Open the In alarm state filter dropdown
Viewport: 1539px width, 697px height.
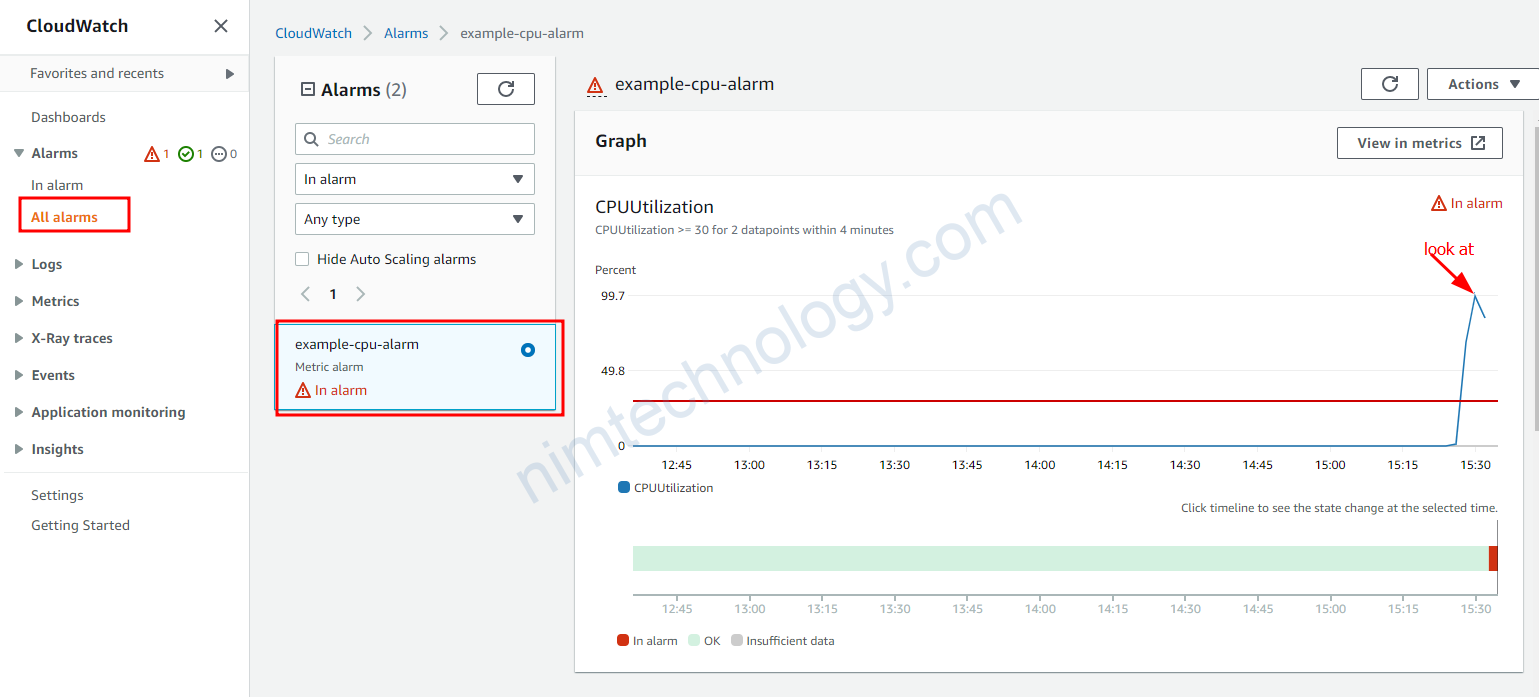coord(415,179)
